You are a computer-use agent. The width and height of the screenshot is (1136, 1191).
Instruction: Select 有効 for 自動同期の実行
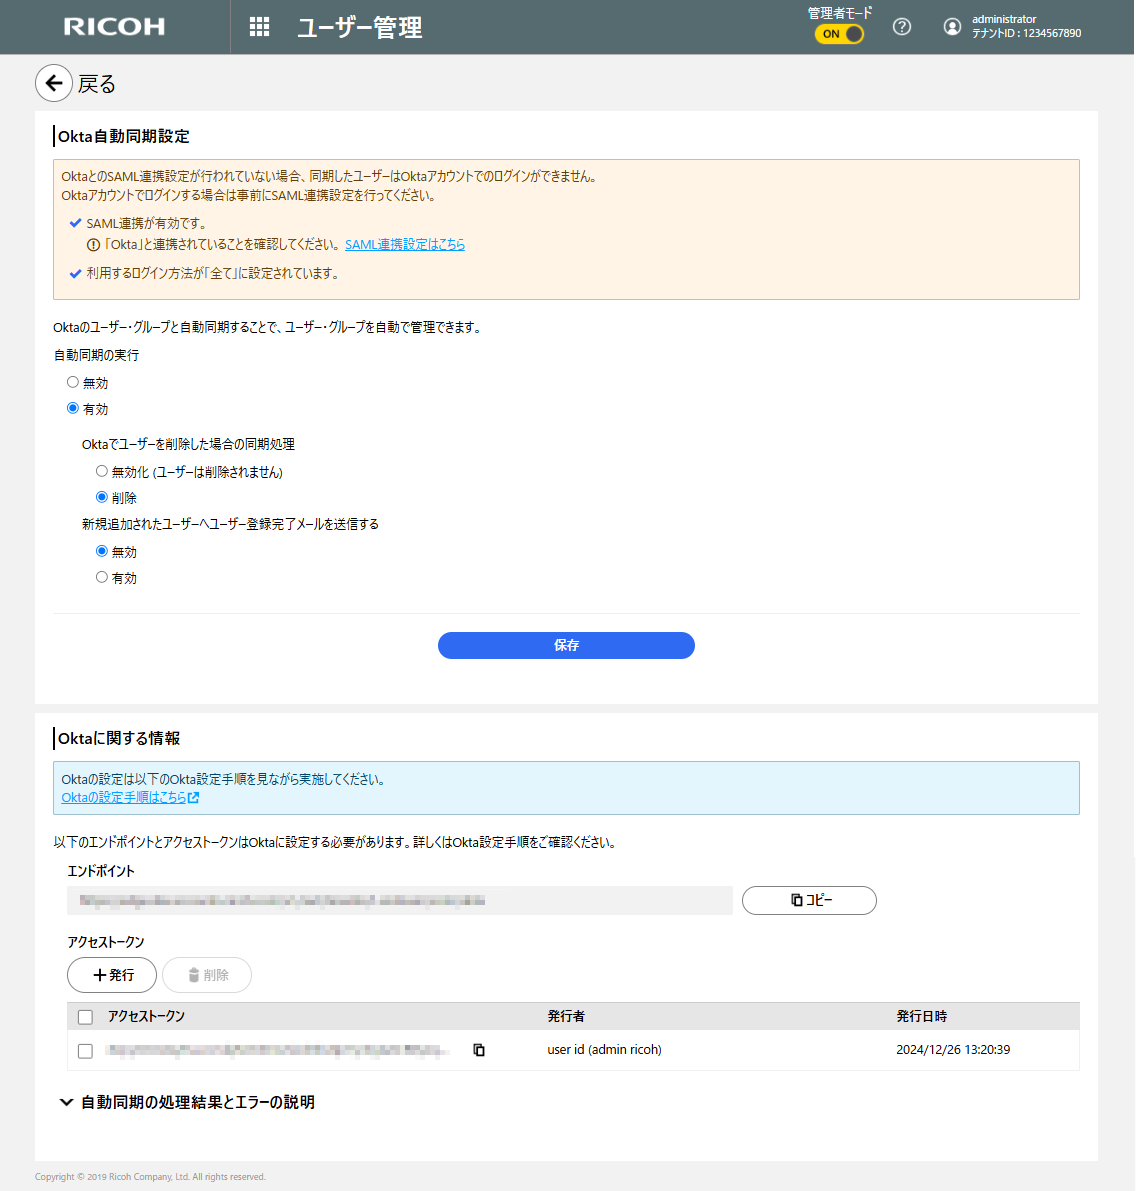(73, 408)
